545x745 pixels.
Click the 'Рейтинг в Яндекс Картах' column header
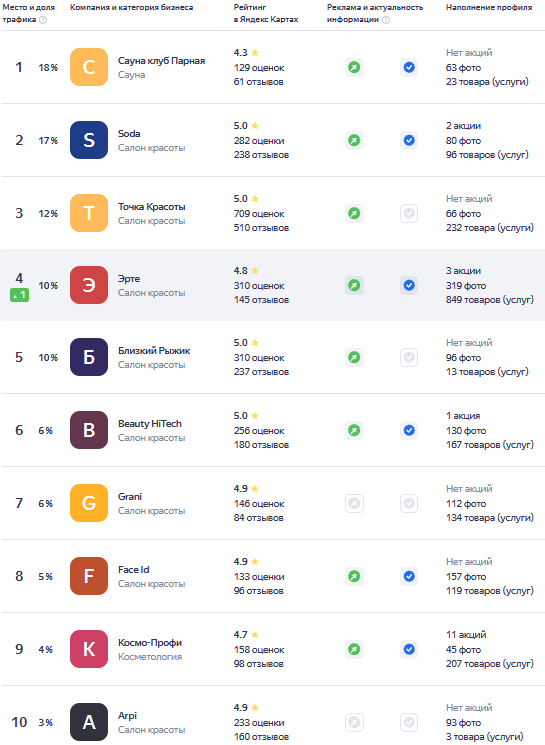(266, 13)
